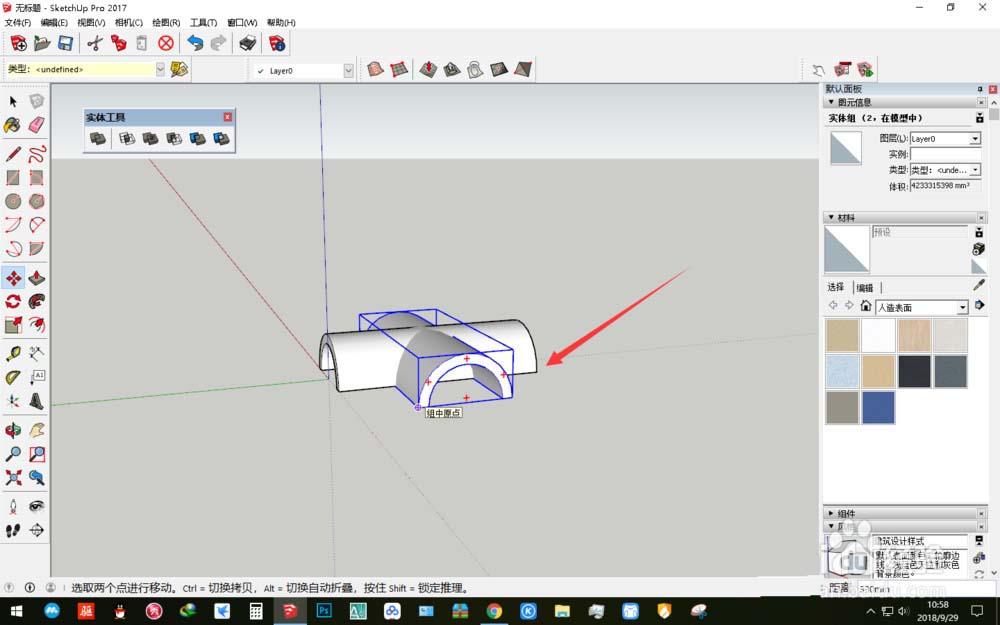Select the Orbit tool
This screenshot has height=625, width=1000.
click(x=13, y=430)
